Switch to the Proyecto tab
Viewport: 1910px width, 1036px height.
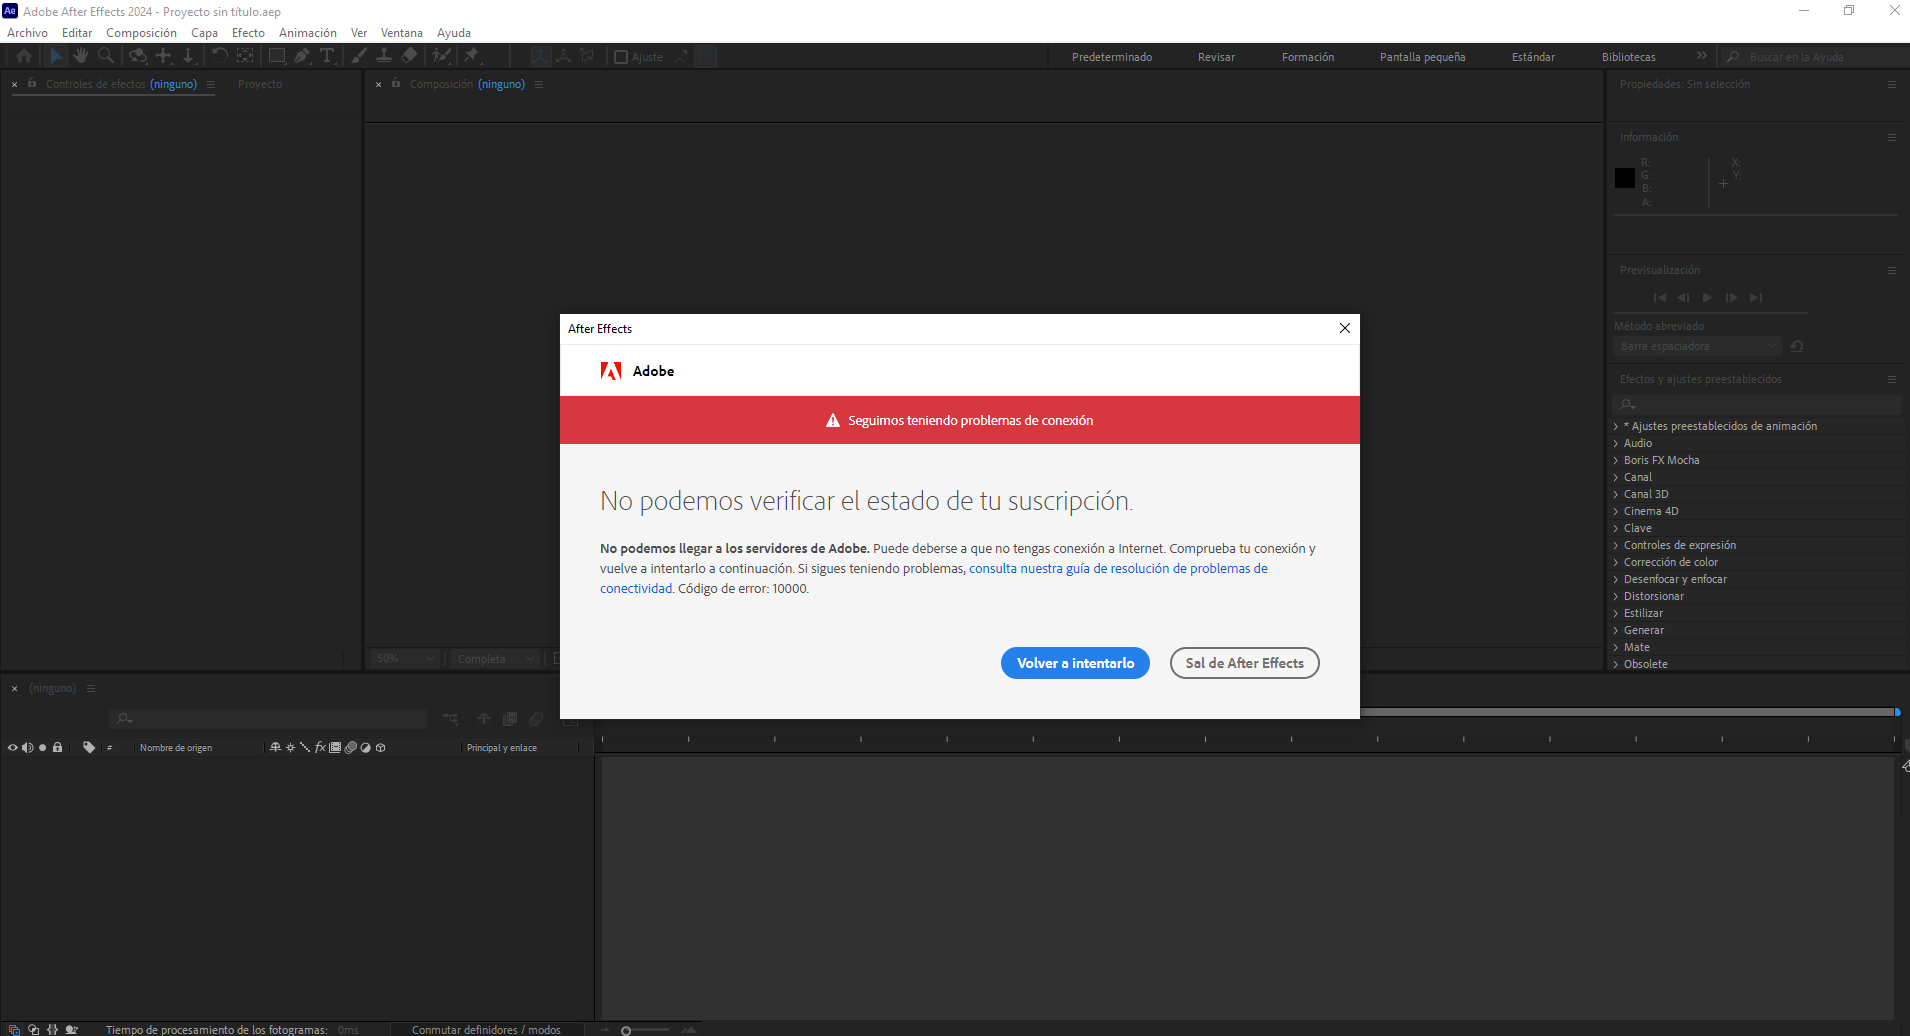pos(259,84)
